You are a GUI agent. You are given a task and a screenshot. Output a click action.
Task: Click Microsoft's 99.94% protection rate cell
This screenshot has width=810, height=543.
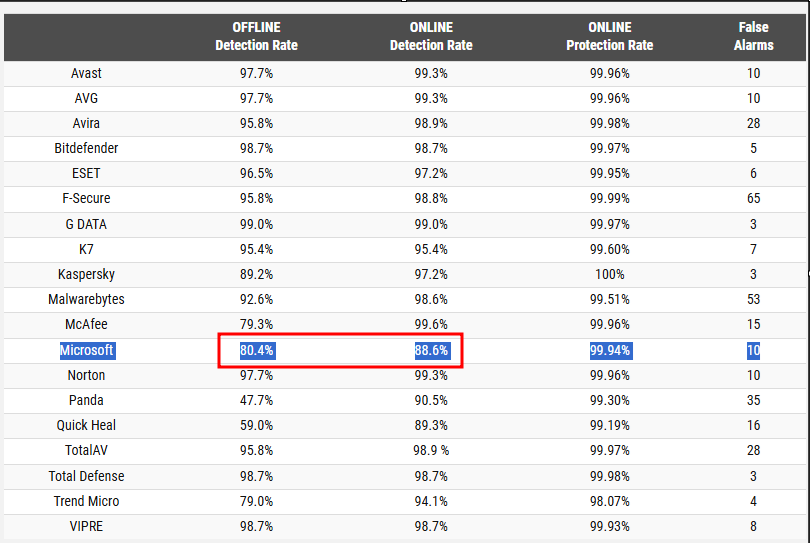coord(609,350)
